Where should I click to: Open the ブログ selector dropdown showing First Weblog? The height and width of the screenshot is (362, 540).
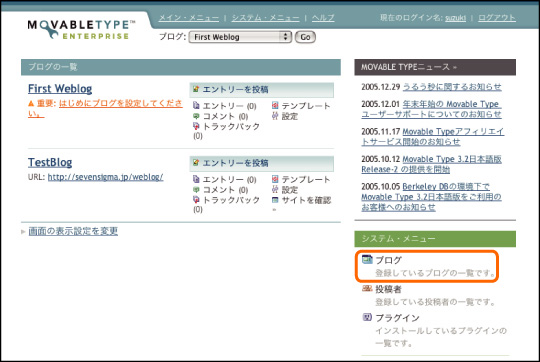click(240, 37)
